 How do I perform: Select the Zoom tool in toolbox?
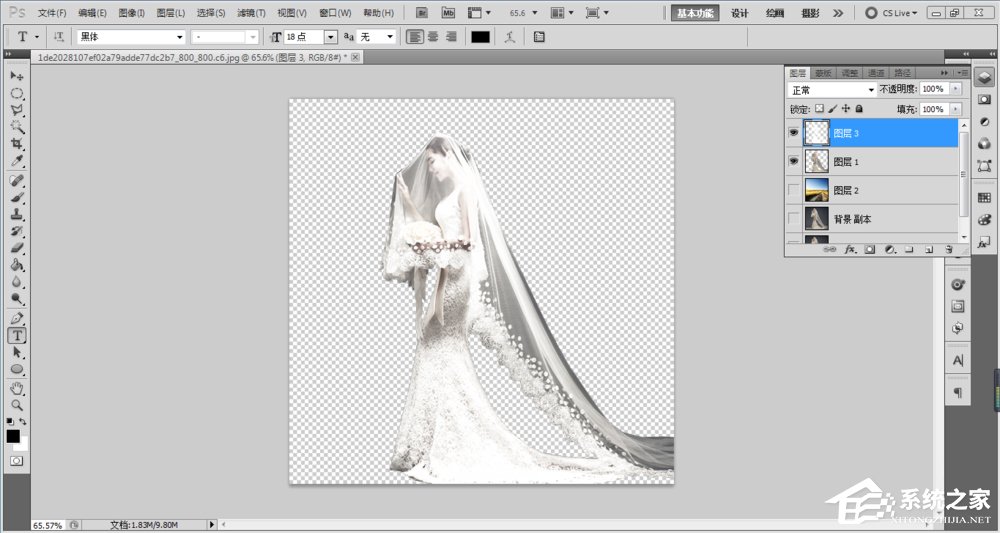pyautogui.click(x=17, y=405)
